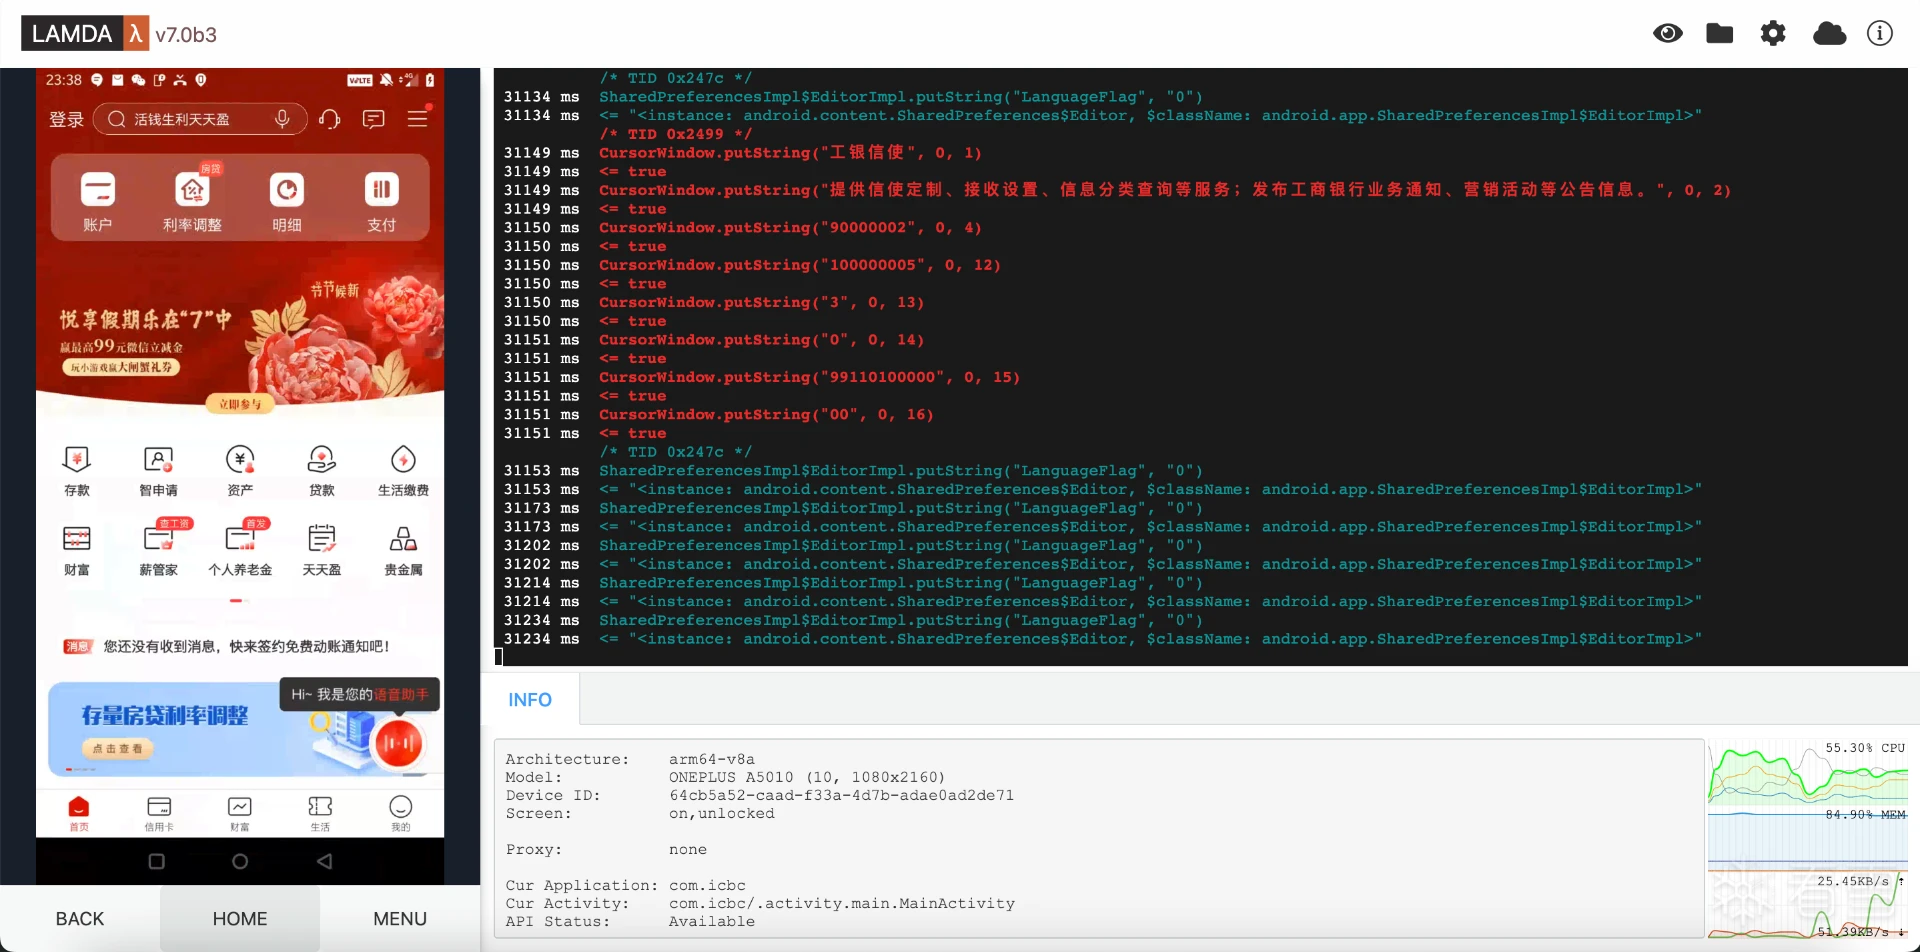Image resolution: width=1920 pixels, height=952 pixels.
Task: Tap Android home circle button
Action: pos(240,861)
